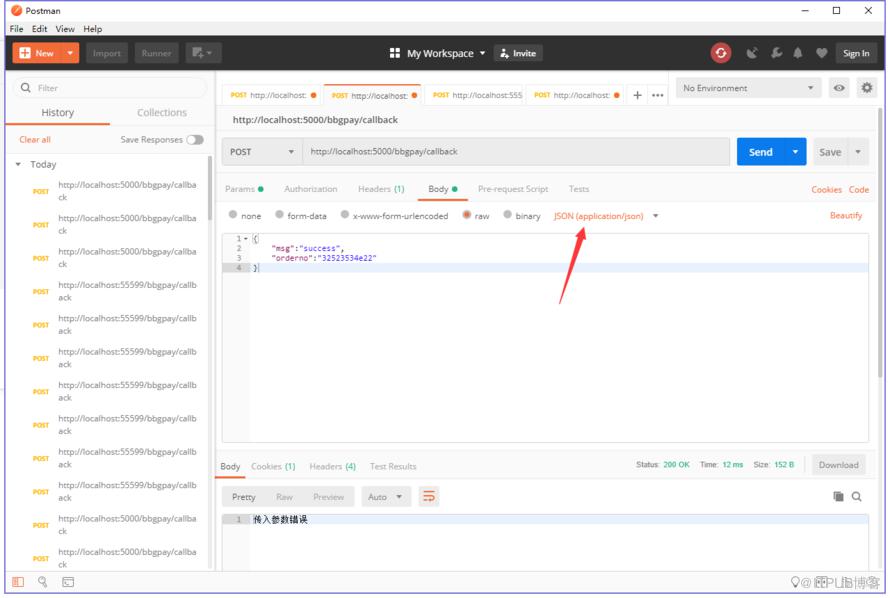890x598 pixels.
Task: Expand the No Environment dropdown
Action: click(x=748, y=88)
